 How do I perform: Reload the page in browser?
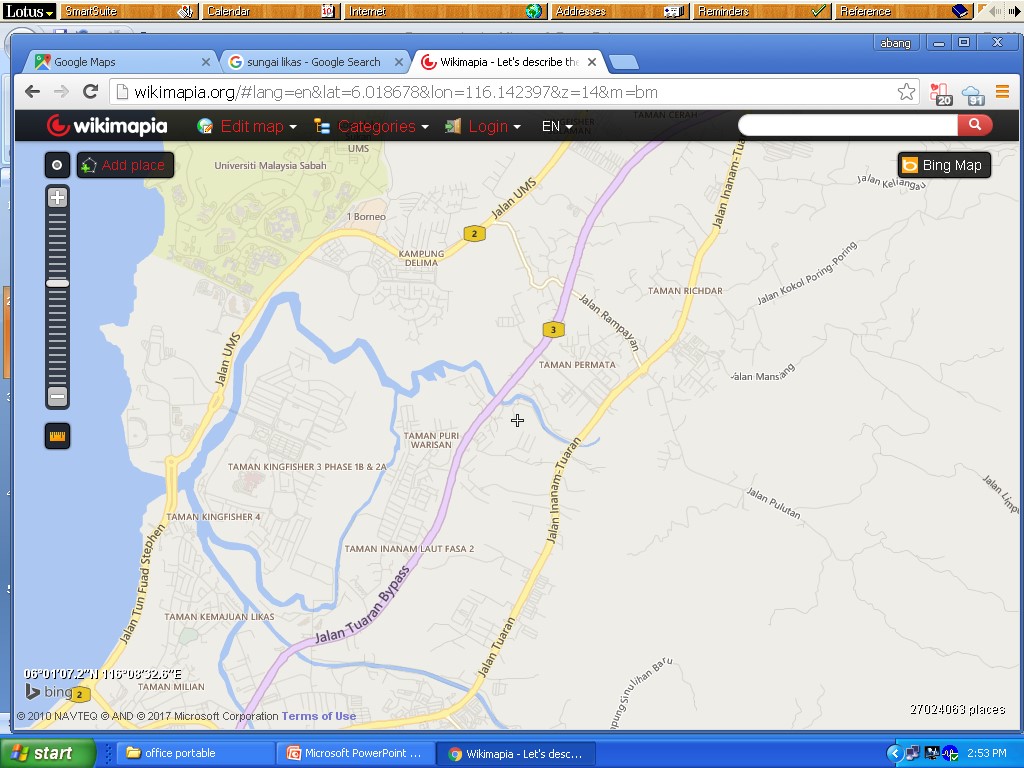[90, 92]
